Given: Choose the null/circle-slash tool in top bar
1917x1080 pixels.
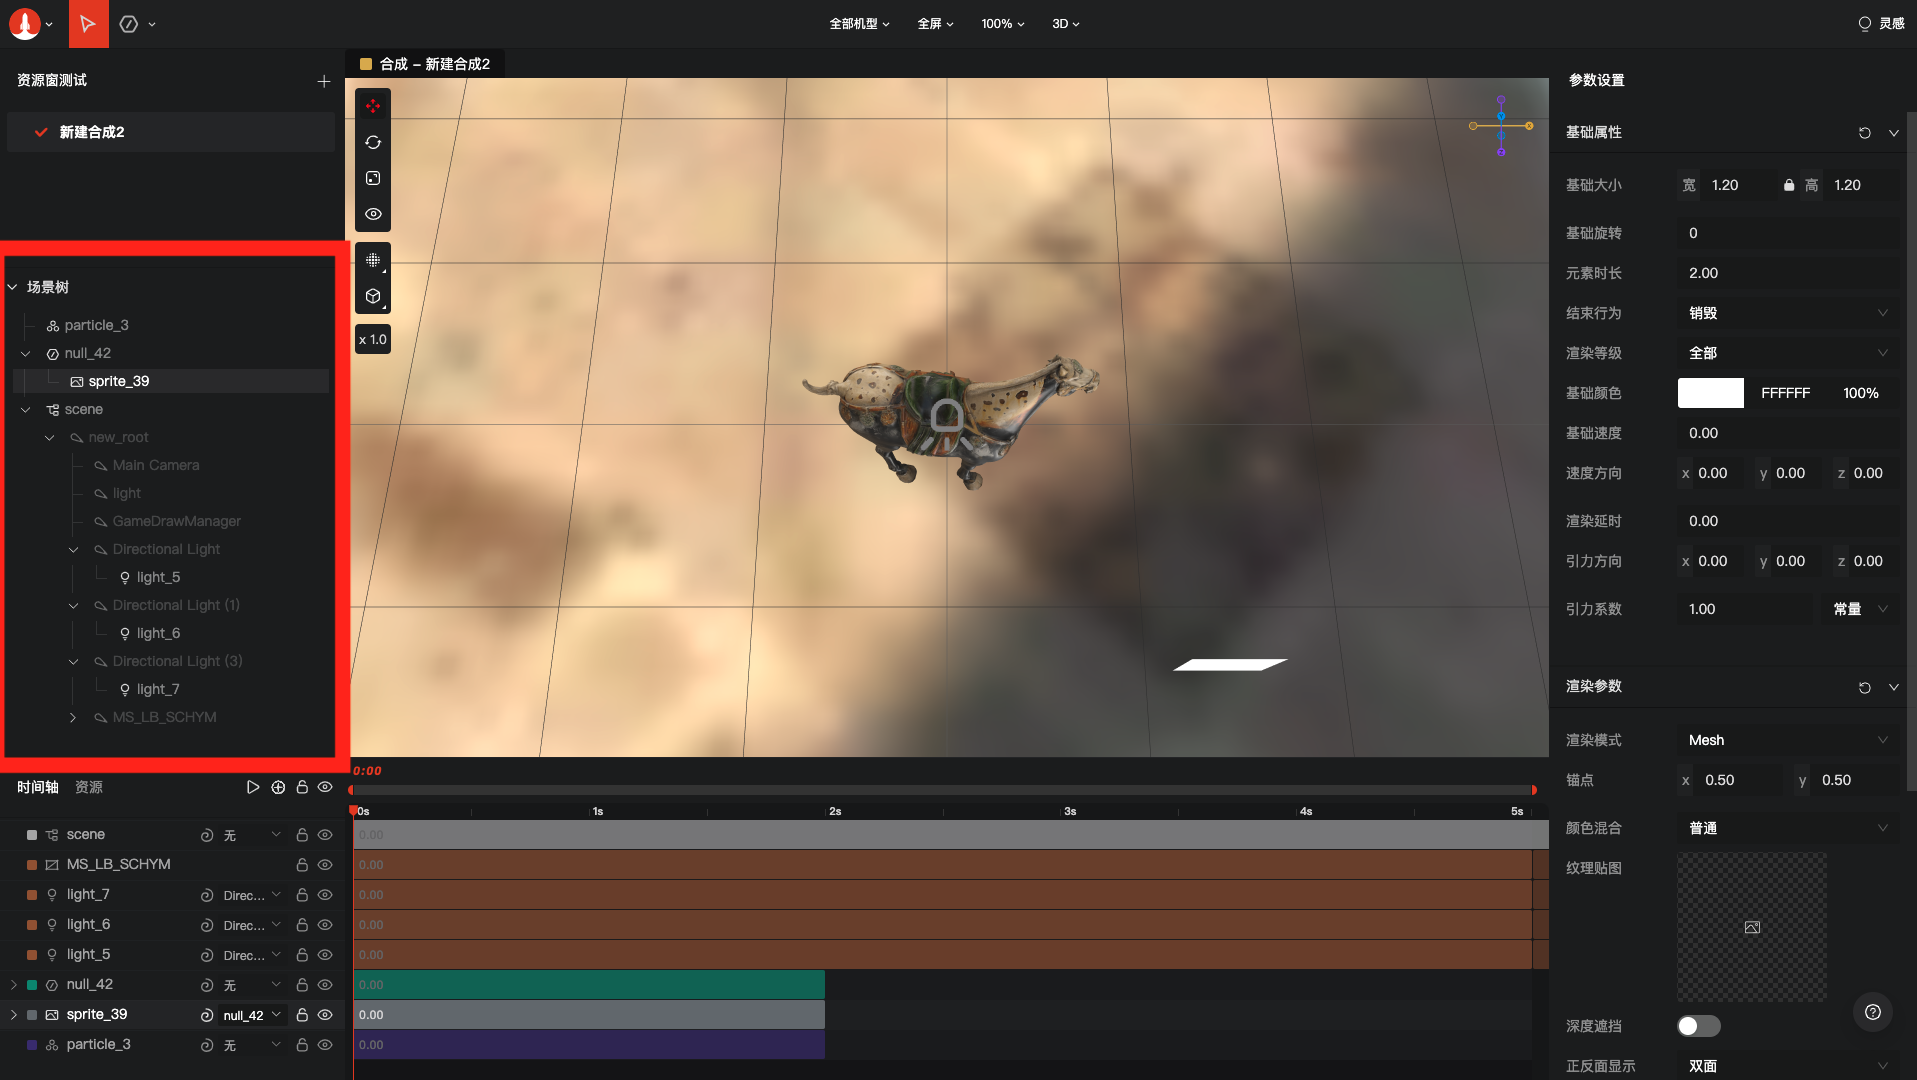Looking at the screenshot, I should tap(129, 24).
